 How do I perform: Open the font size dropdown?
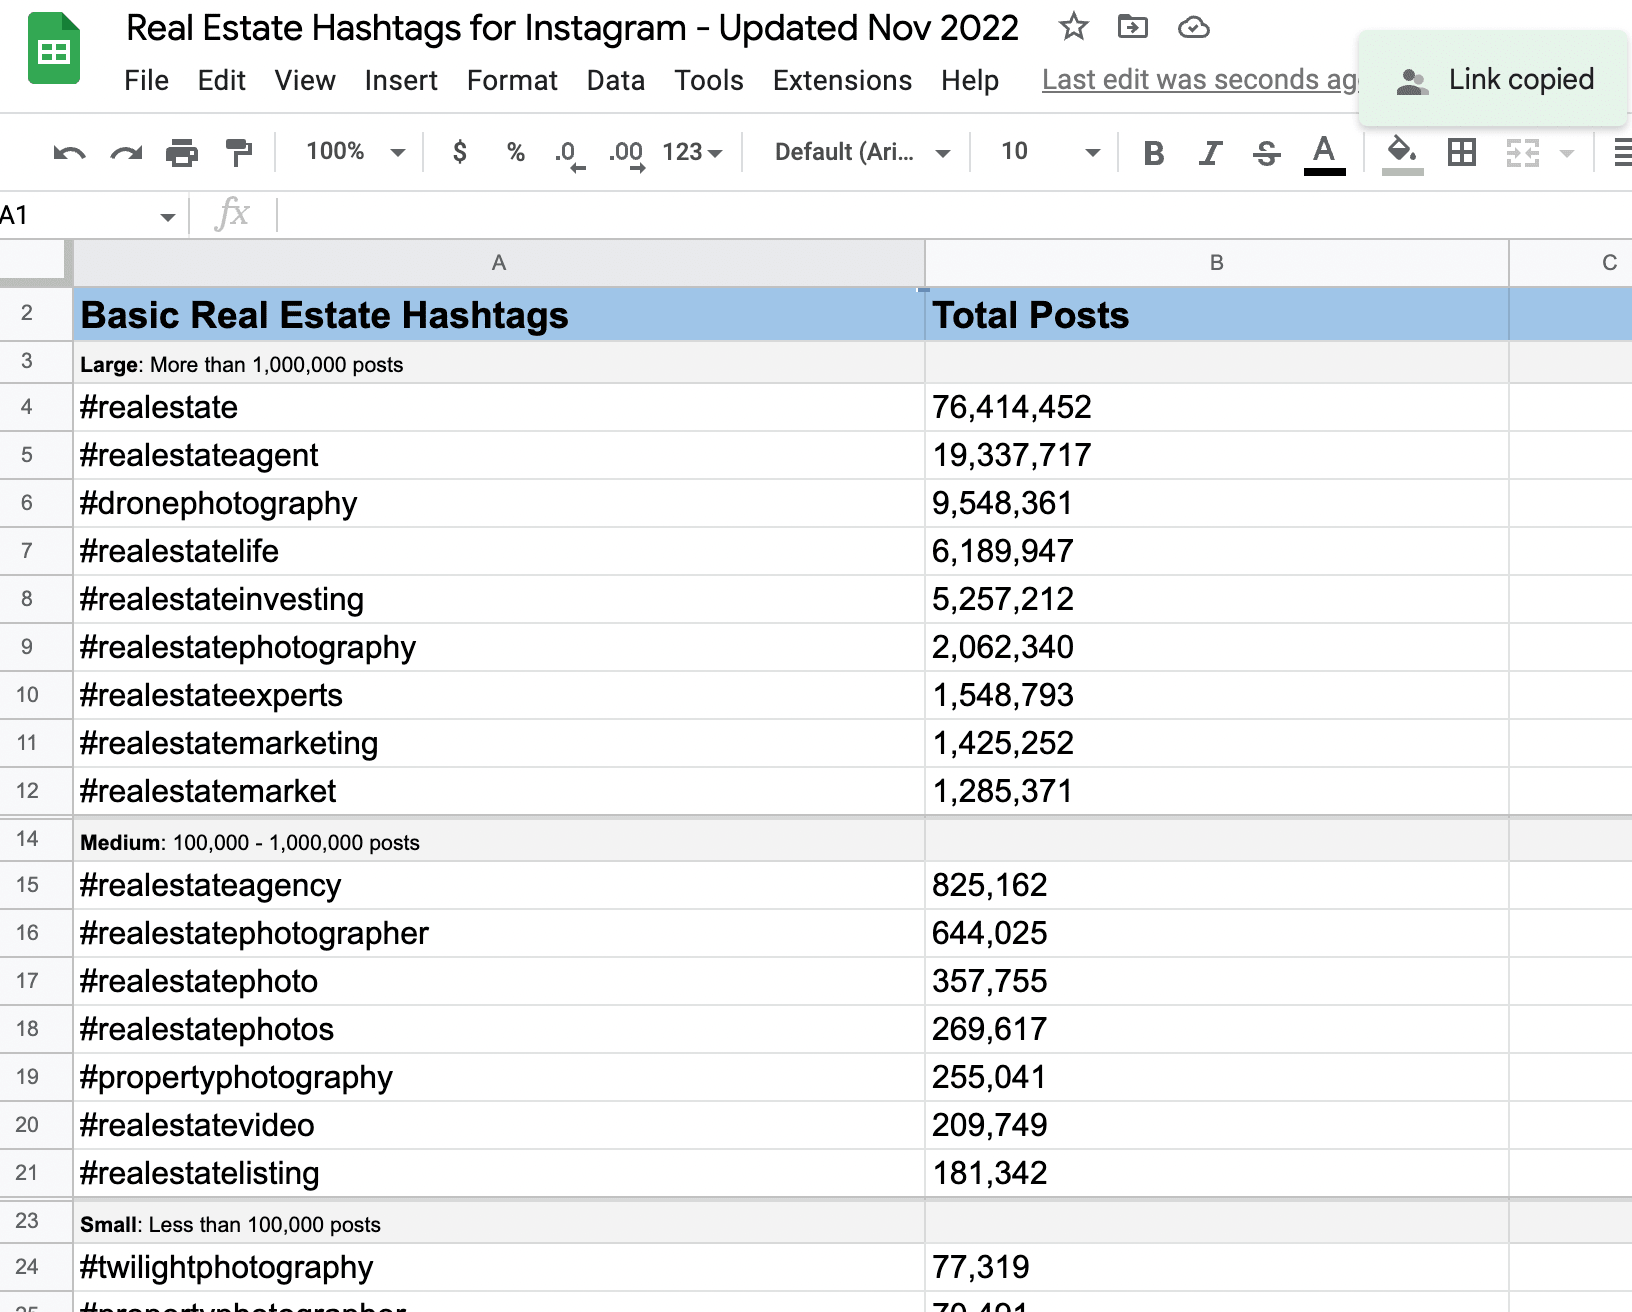click(x=1049, y=152)
